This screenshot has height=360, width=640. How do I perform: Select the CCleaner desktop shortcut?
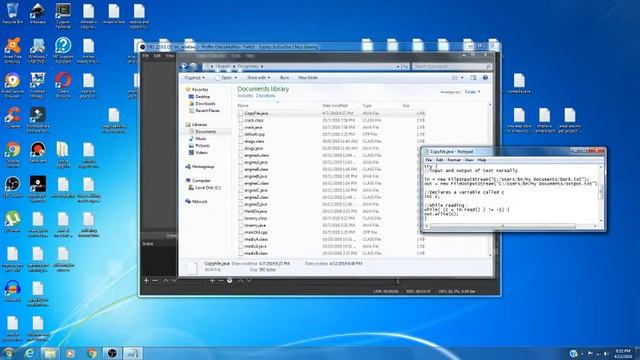pyautogui.click(x=12, y=118)
